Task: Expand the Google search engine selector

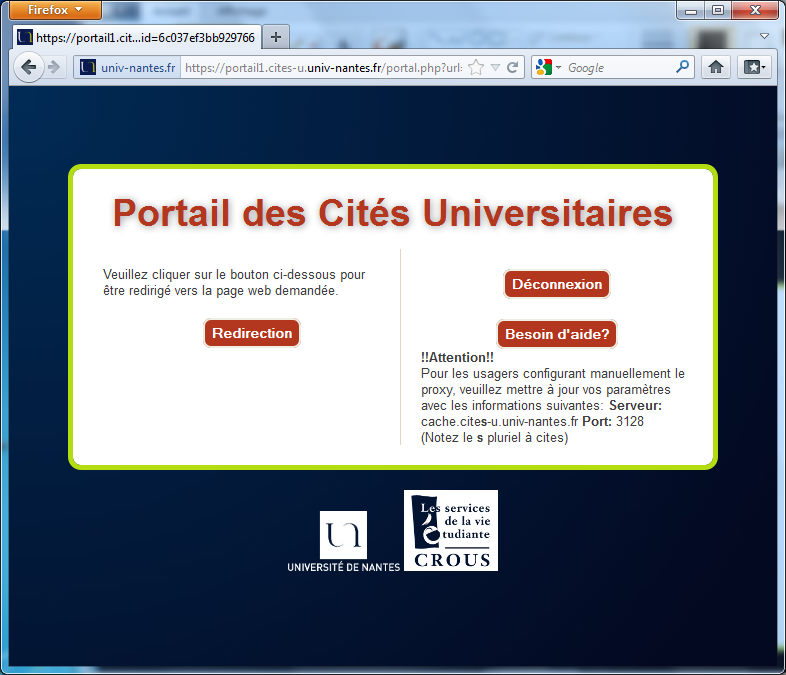Action: point(549,68)
